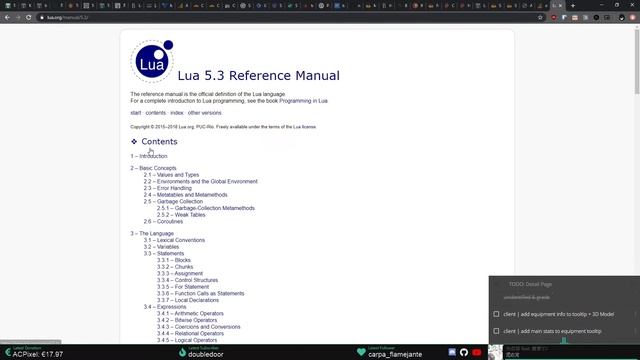Open '2.5.1 – Garbage-Collection Metamethods'
640x360 pixels.
coord(206,208)
